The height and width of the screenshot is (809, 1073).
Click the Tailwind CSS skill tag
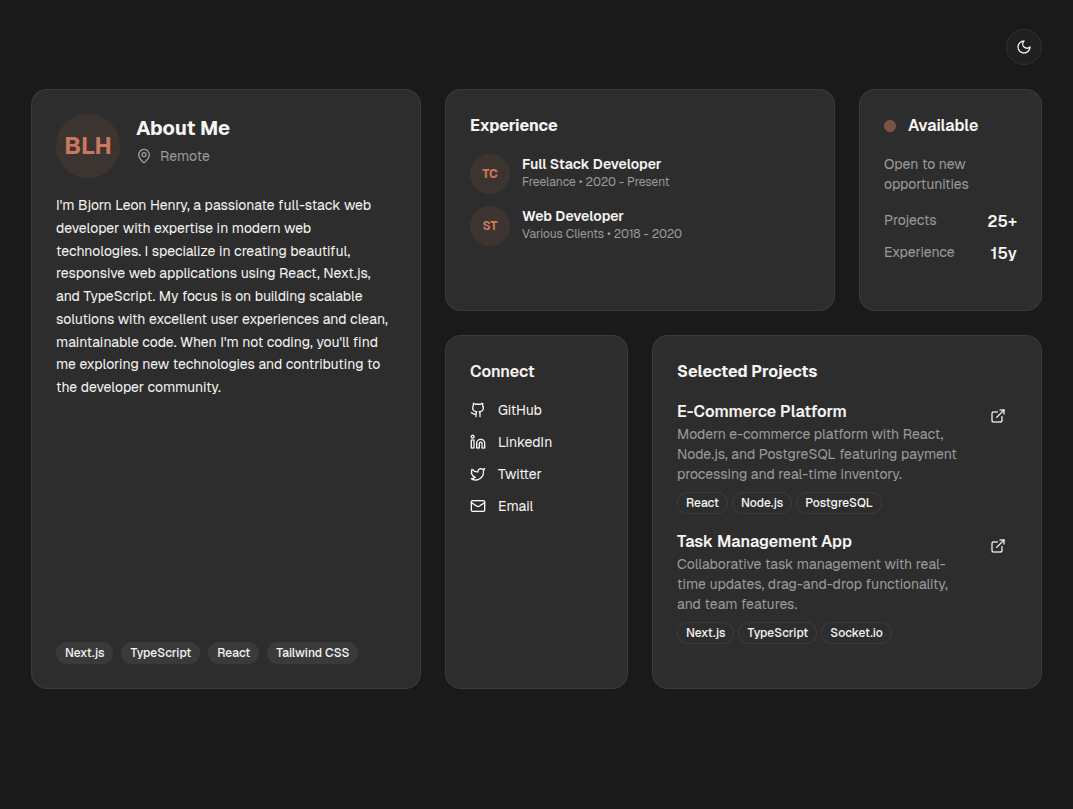(312, 653)
